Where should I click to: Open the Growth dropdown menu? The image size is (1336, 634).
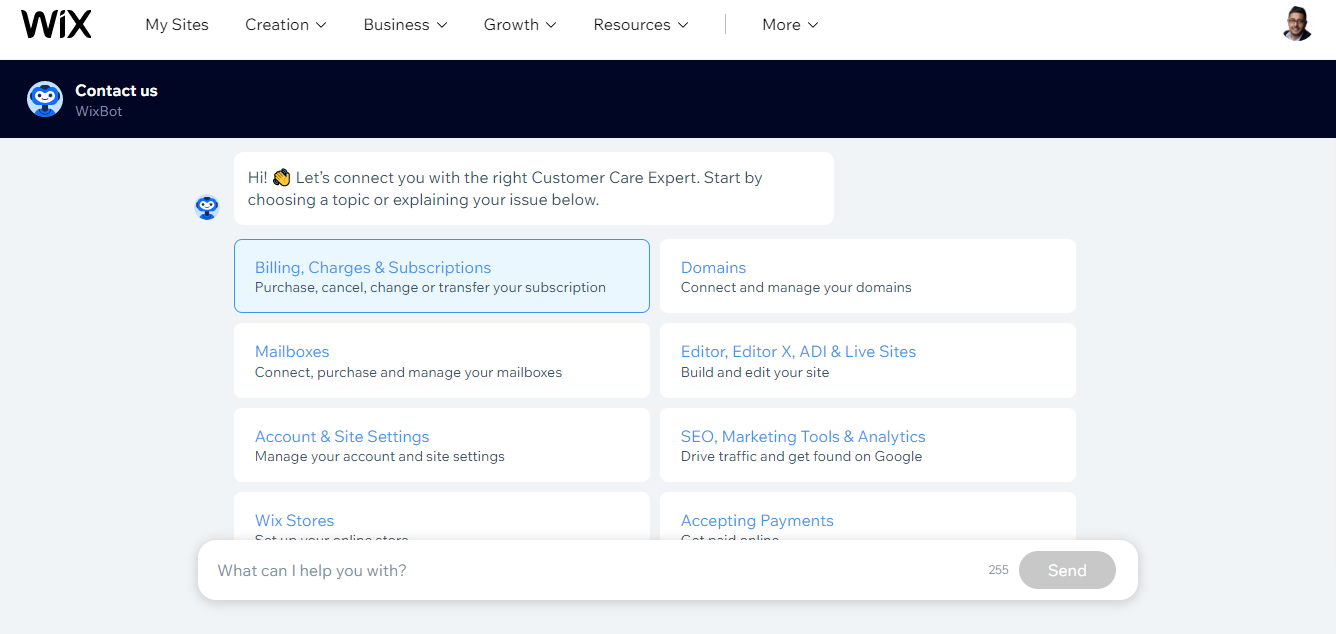tap(520, 25)
